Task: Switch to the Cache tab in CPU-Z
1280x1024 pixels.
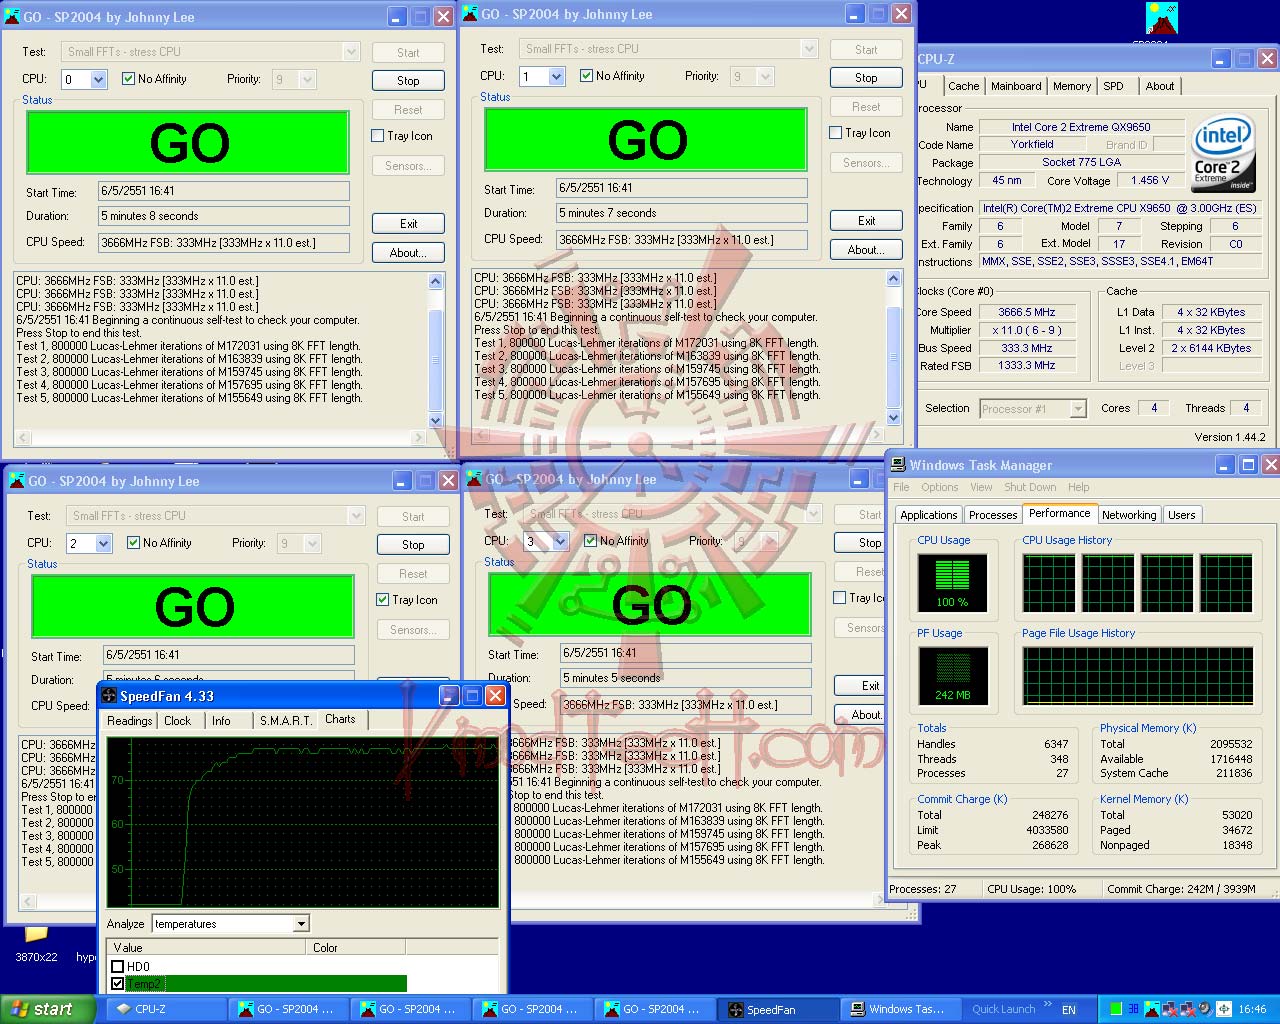Action: (x=964, y=87)
